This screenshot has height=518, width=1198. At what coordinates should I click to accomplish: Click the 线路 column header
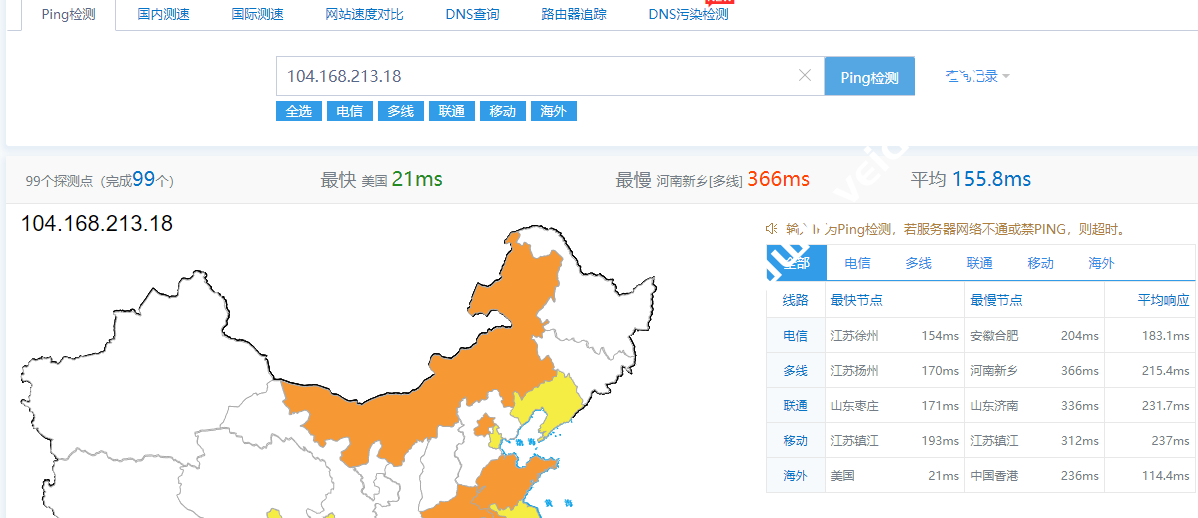coord(795,300)
